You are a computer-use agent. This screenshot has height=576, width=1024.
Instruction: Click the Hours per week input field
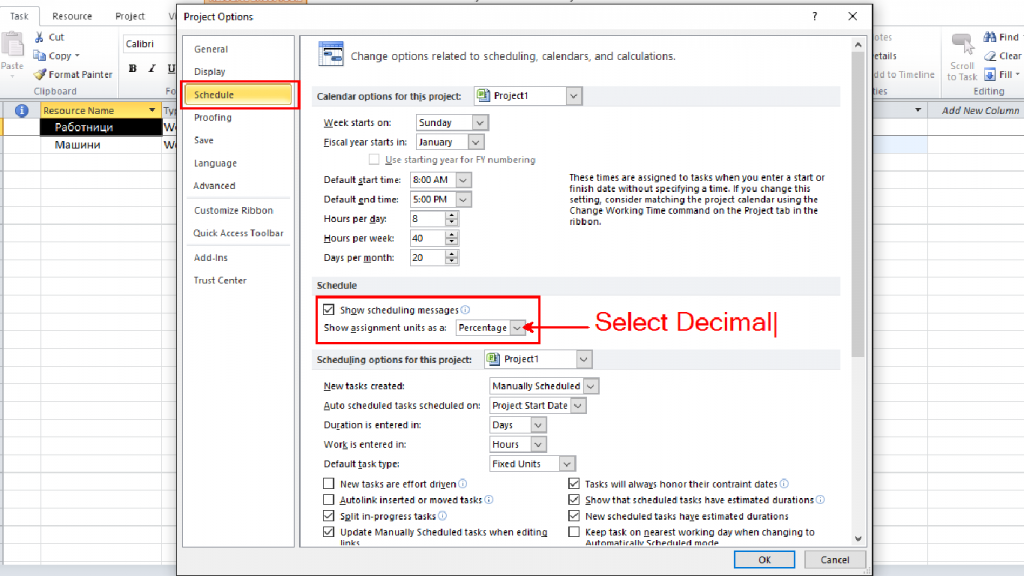pos(428,238)
